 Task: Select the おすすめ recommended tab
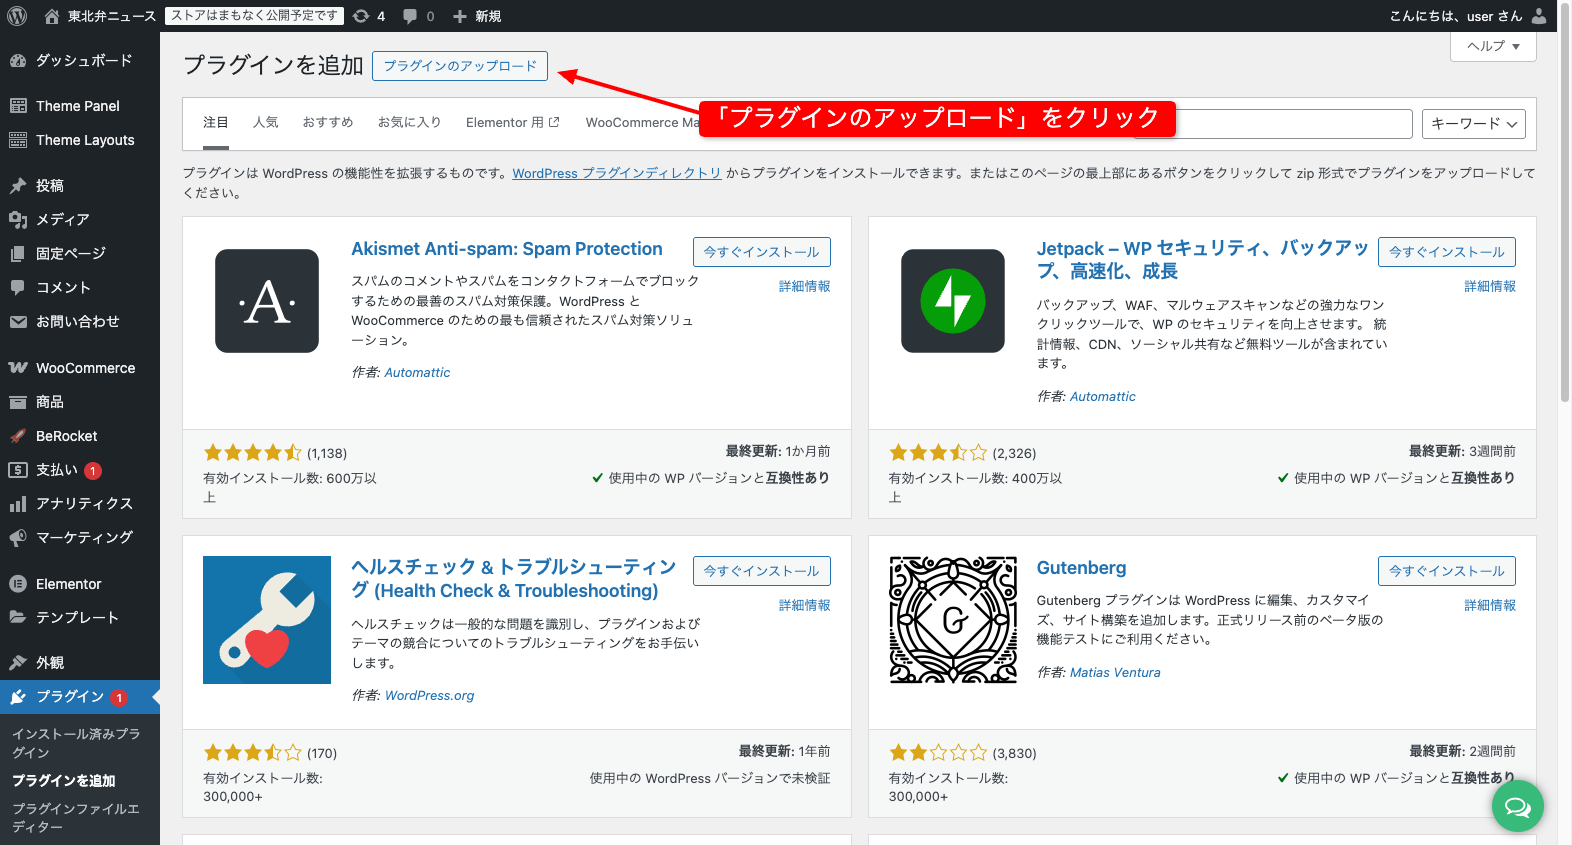[328, 123]
